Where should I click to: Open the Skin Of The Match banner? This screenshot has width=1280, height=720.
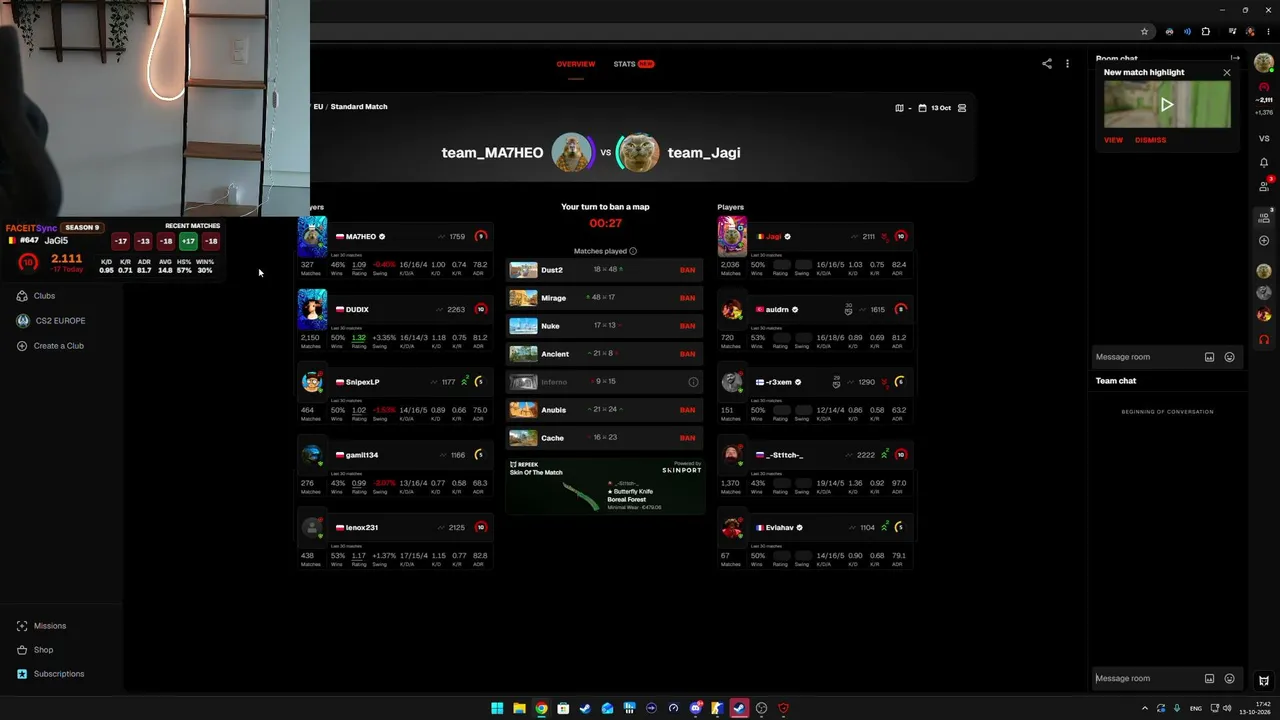(605, 486)
